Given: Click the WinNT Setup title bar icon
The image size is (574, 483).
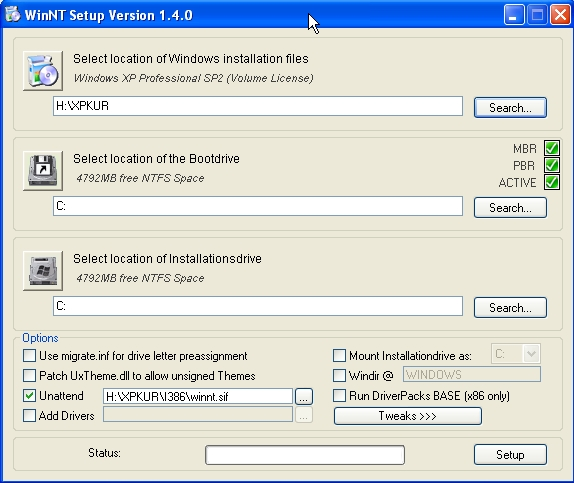Looking at the screenshot, I should coord(12,15).
